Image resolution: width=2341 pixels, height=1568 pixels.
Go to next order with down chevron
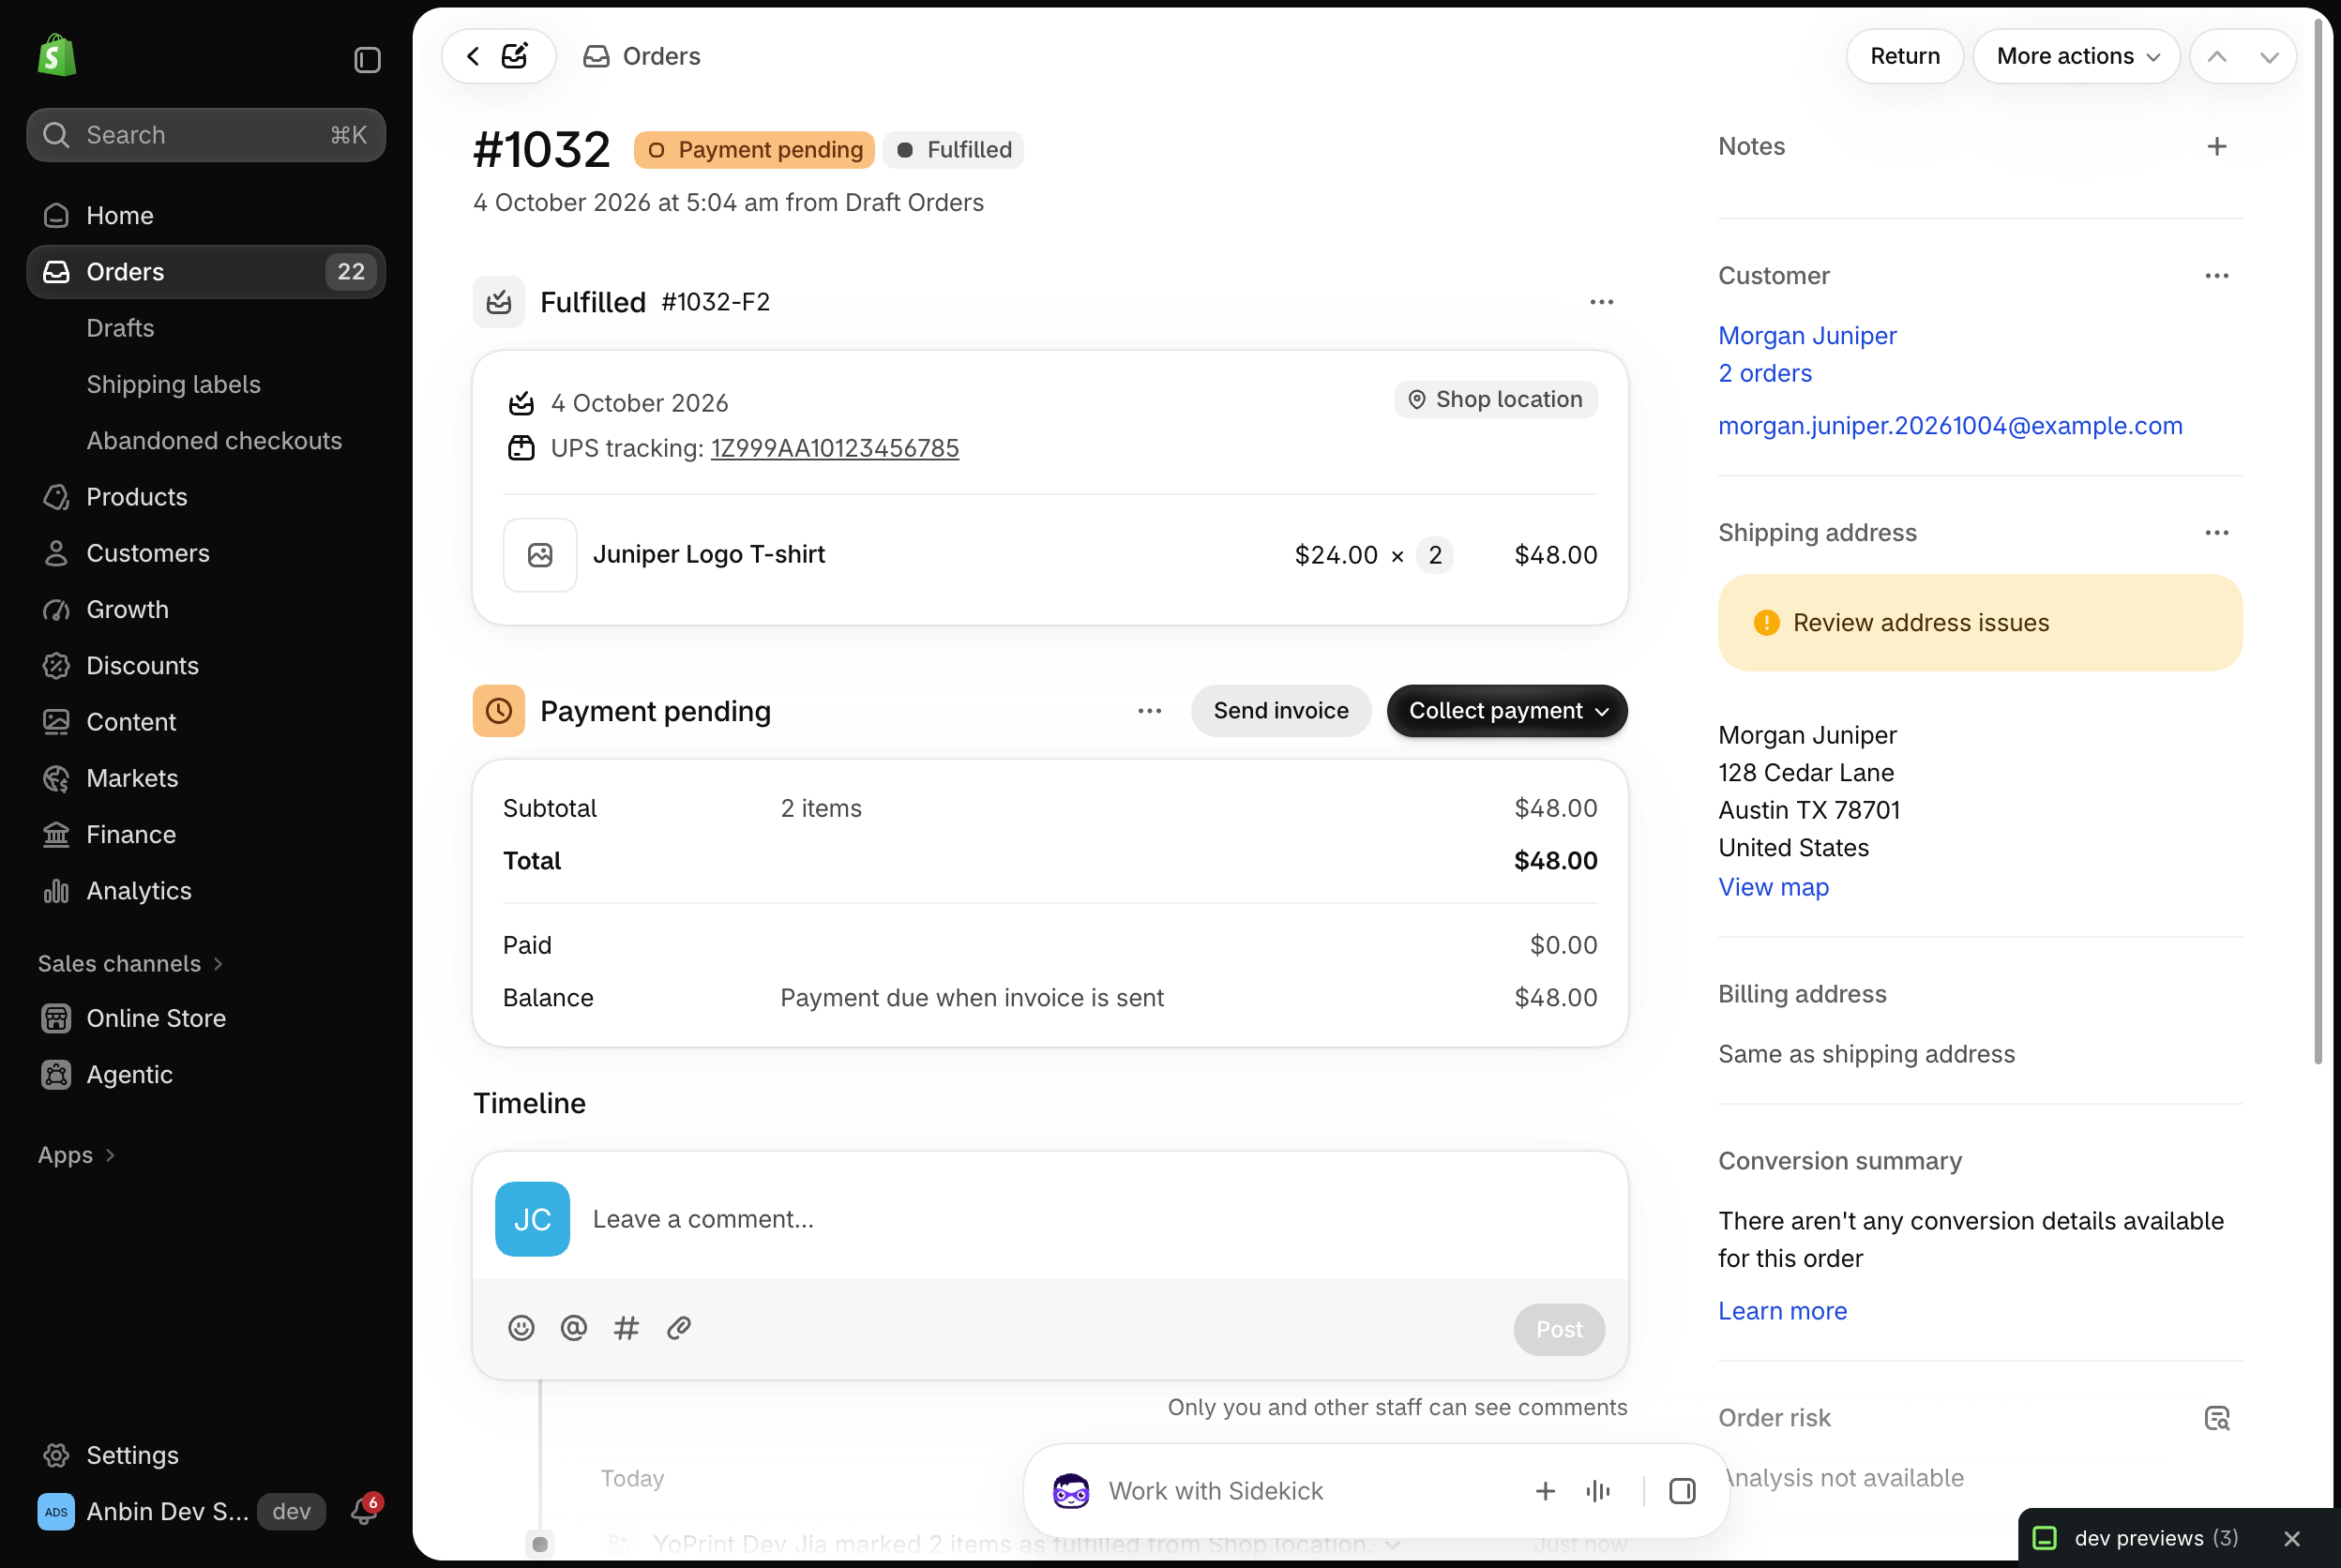(2269, 57)
